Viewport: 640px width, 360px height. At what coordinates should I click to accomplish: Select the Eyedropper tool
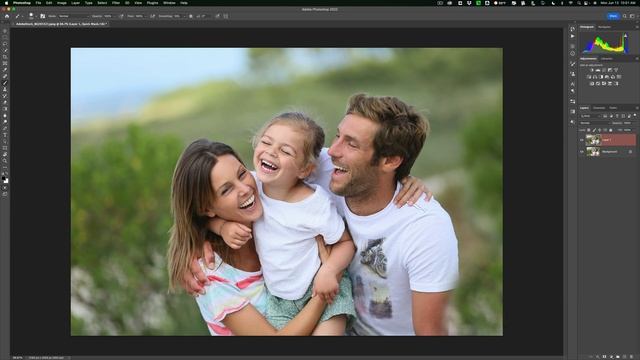(x=5, y=69)
